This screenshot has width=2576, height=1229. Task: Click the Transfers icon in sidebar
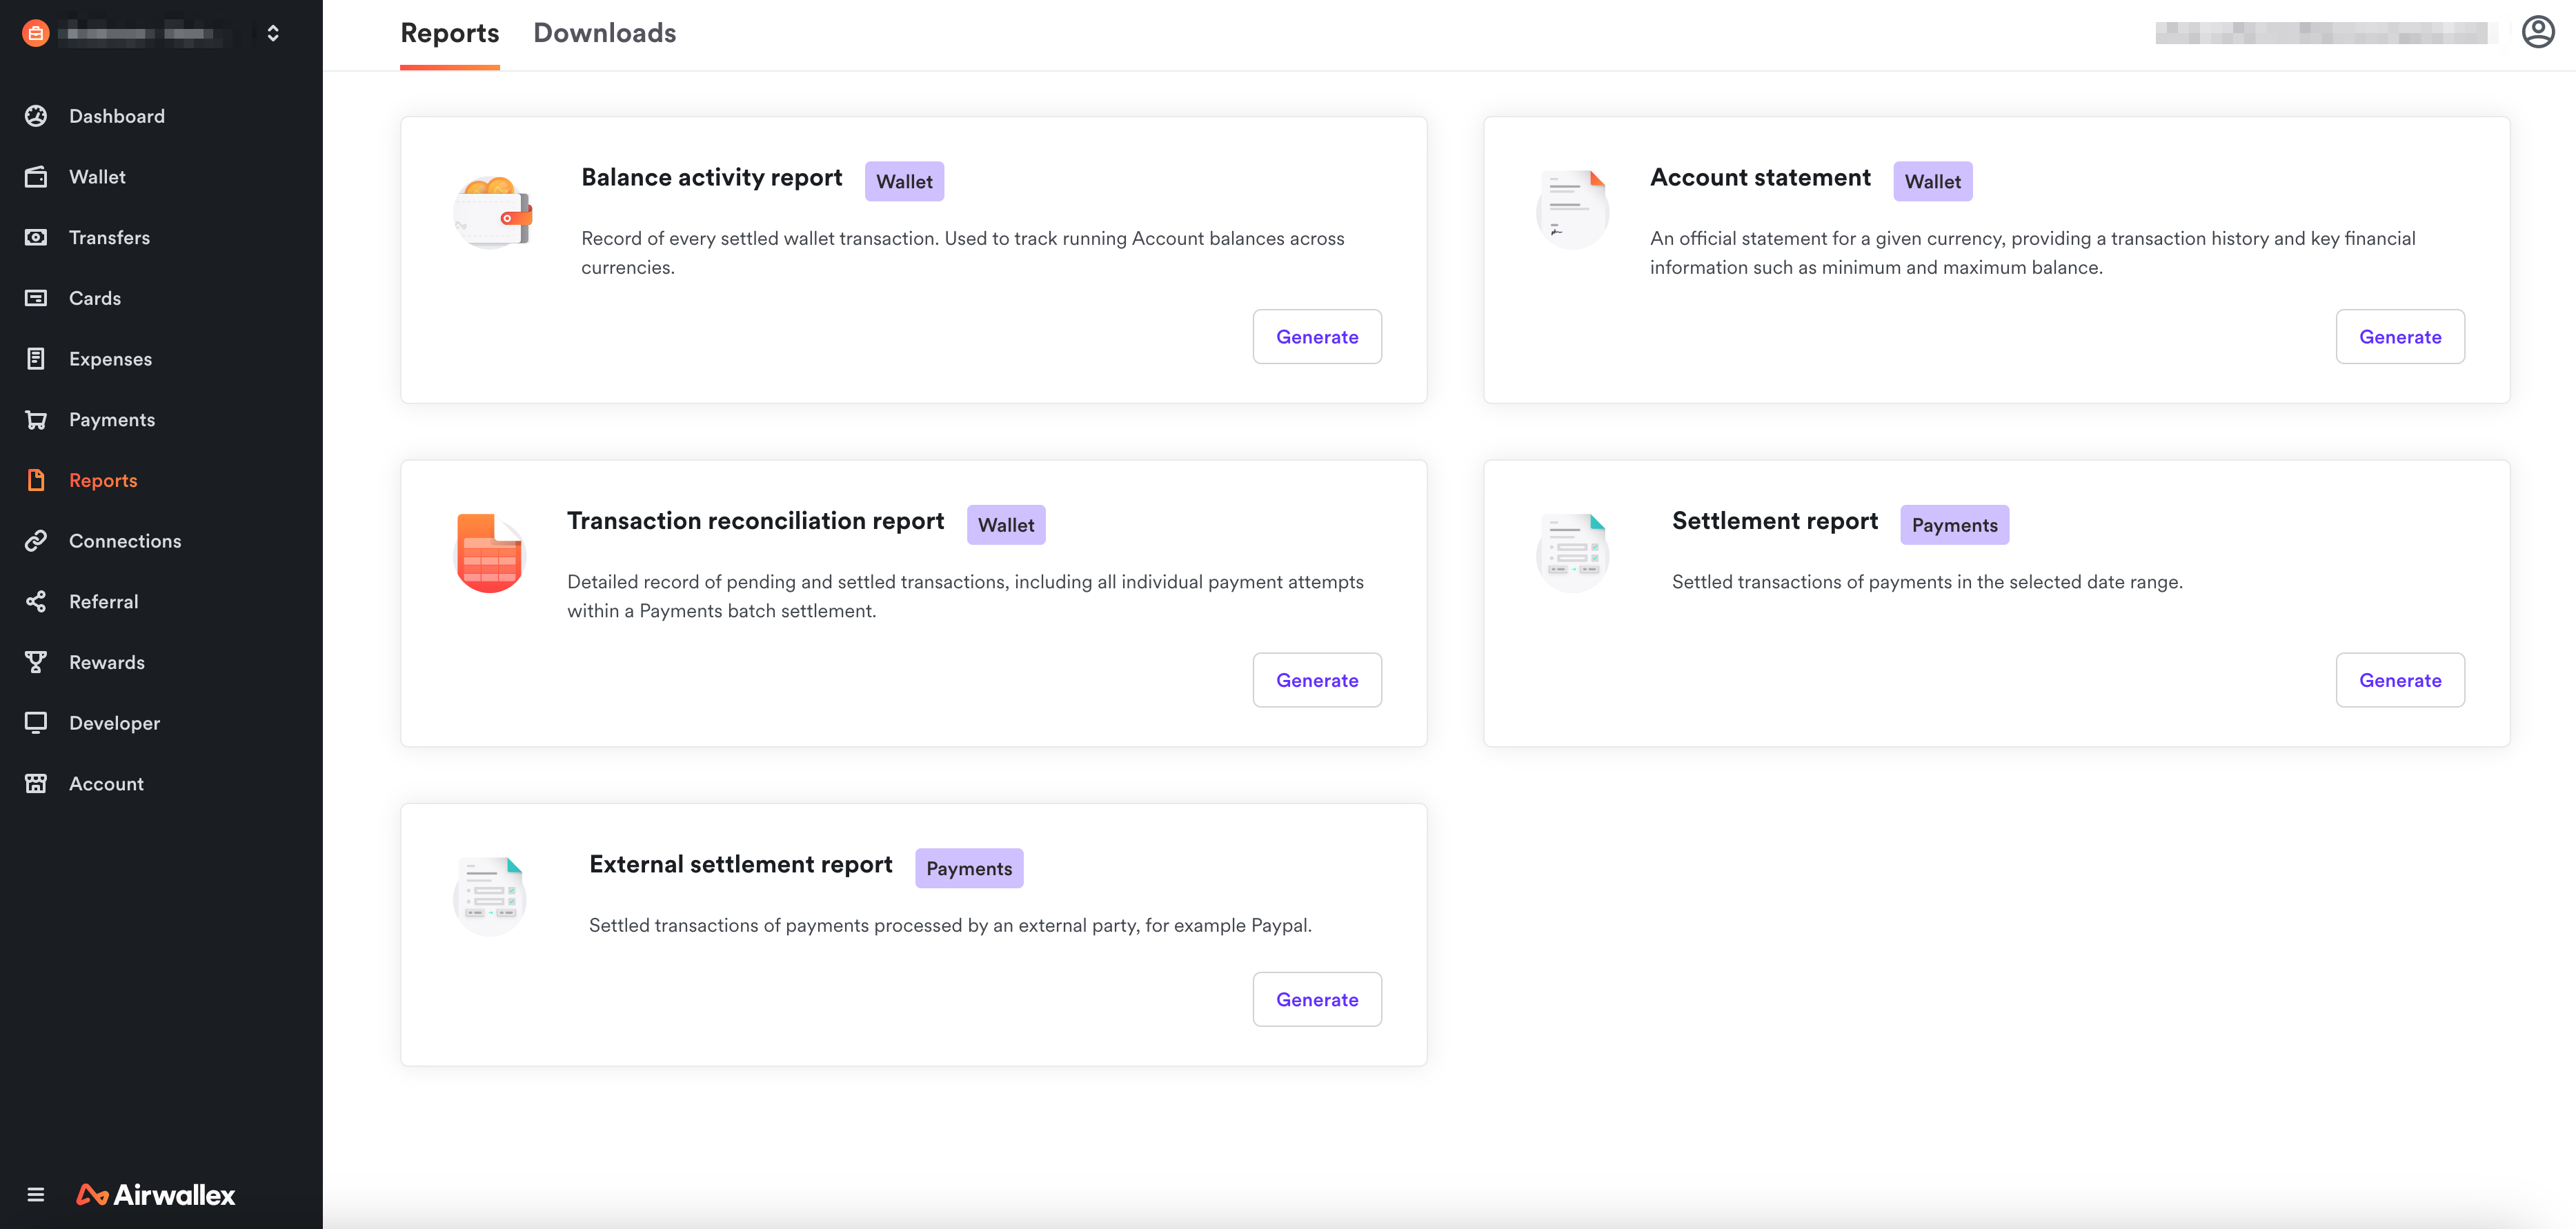point(36,237)
